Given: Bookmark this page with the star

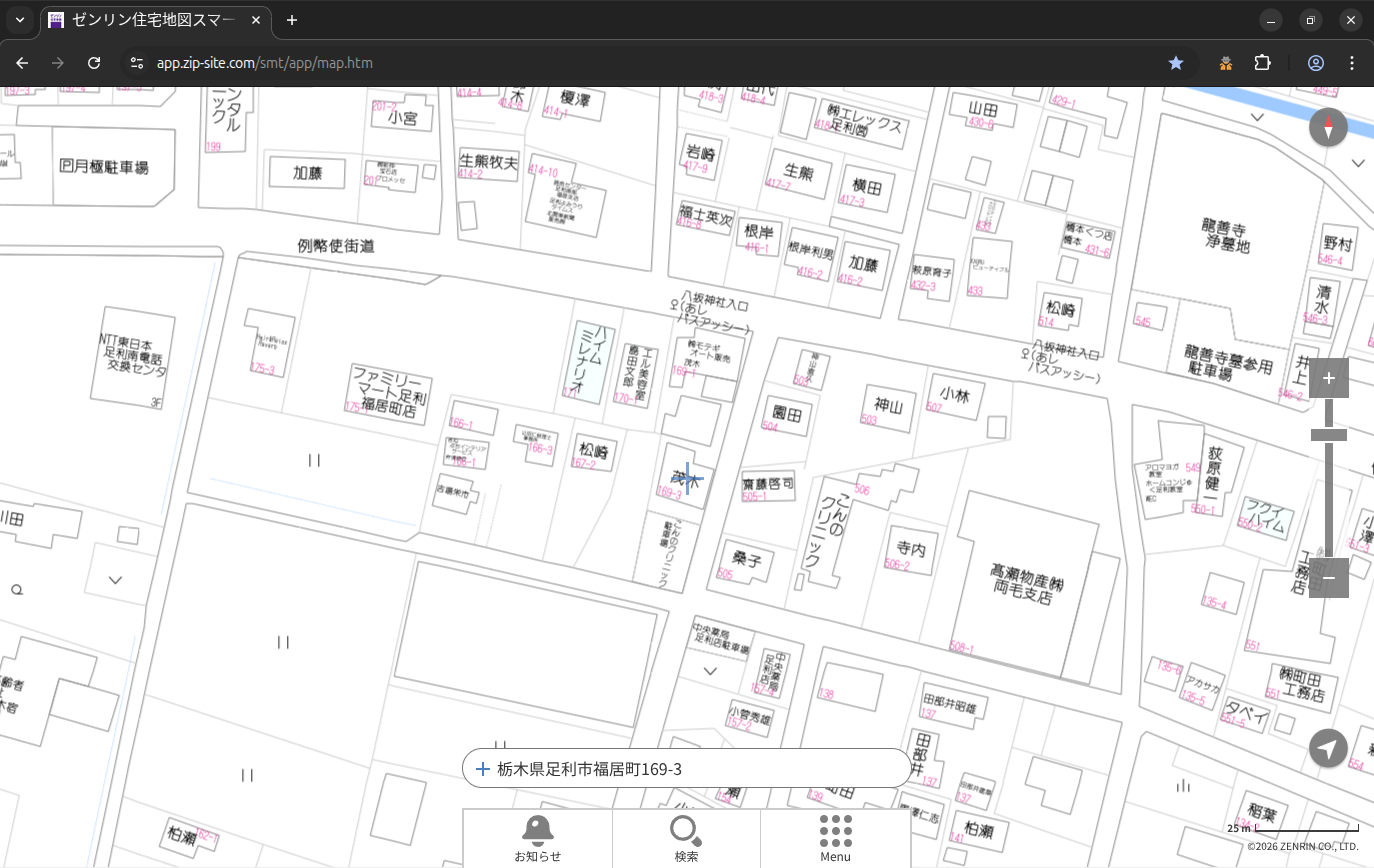Looking at the screenshot, I should [1176, 63].
